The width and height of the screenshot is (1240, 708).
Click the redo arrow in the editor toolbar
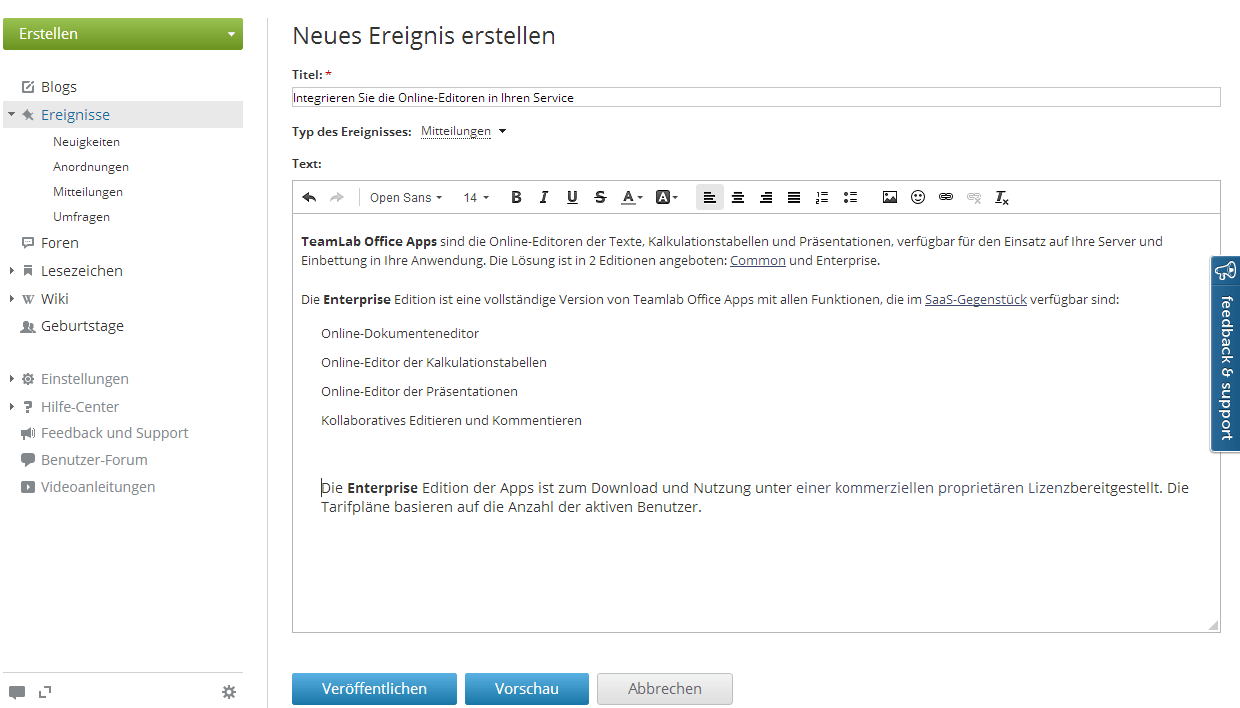(337, 197)
